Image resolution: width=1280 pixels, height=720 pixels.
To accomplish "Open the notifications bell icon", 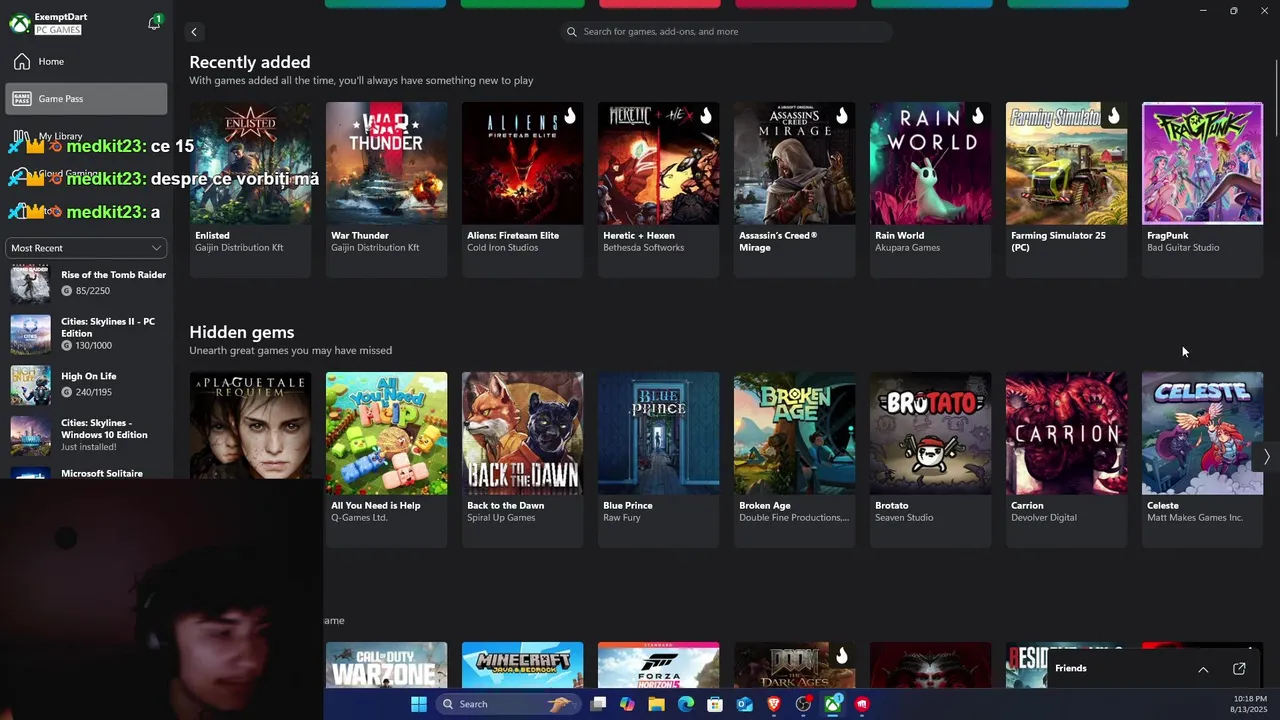I will coord(154,23).
